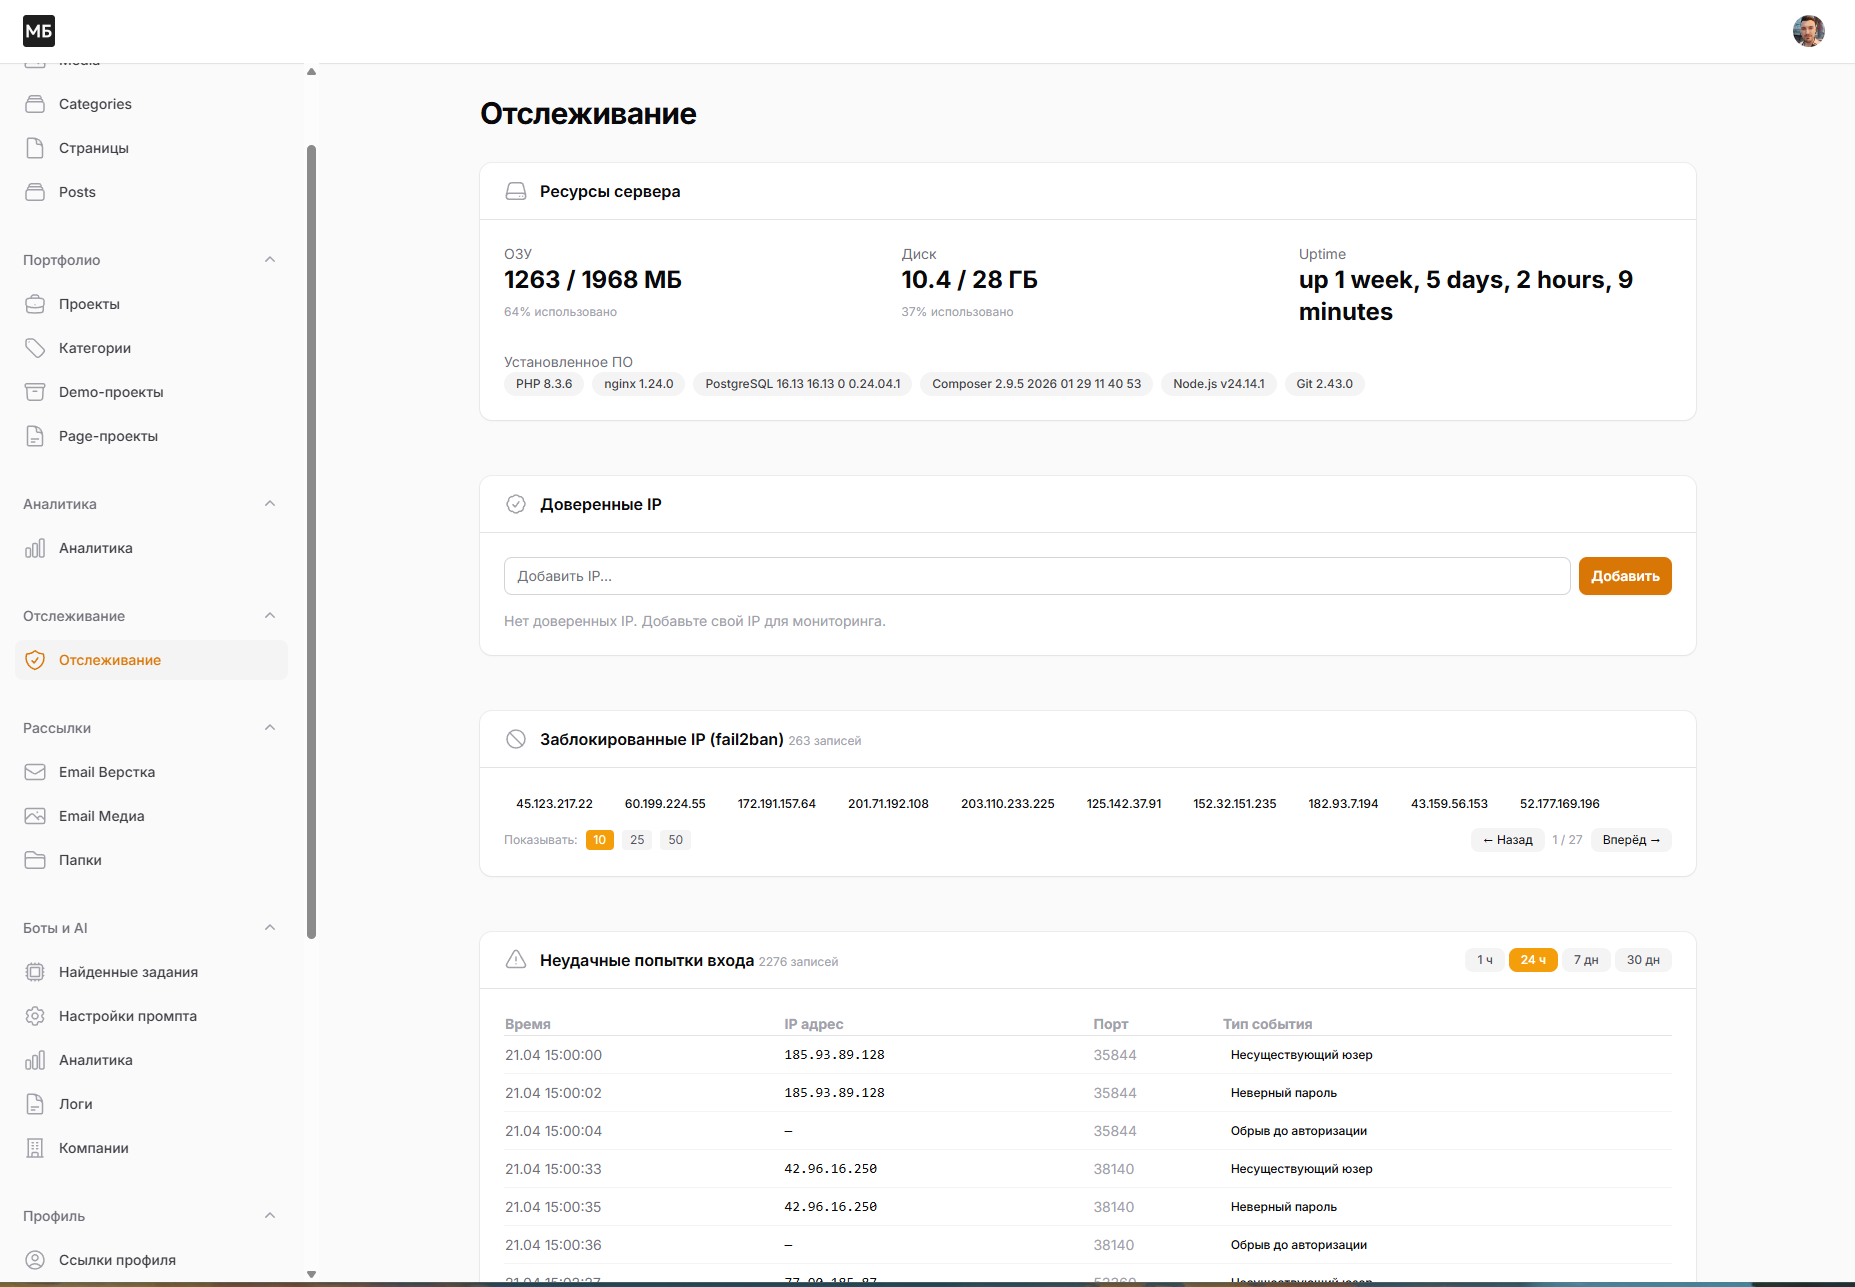Click the IP адрес column header
Screen dimensions: 1855x1287
(814, 1024)
